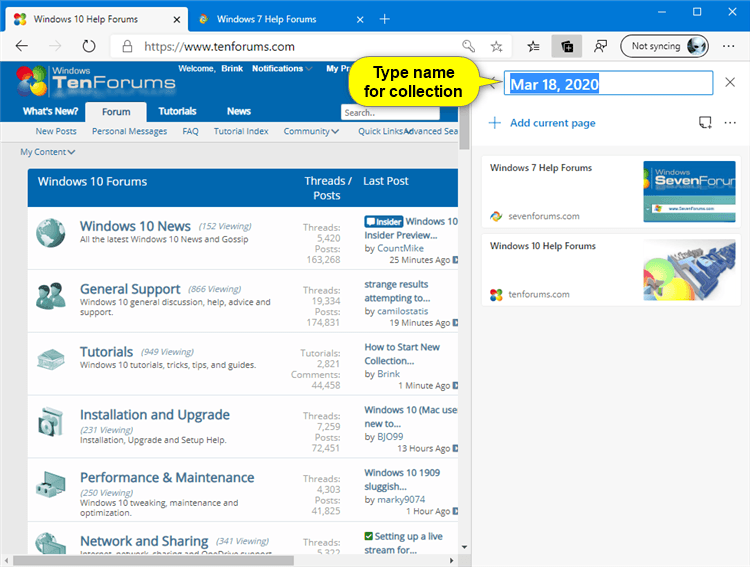Open the marky9074 user link
The height and width of the screenshot is (567, 750).
[401, 500]
